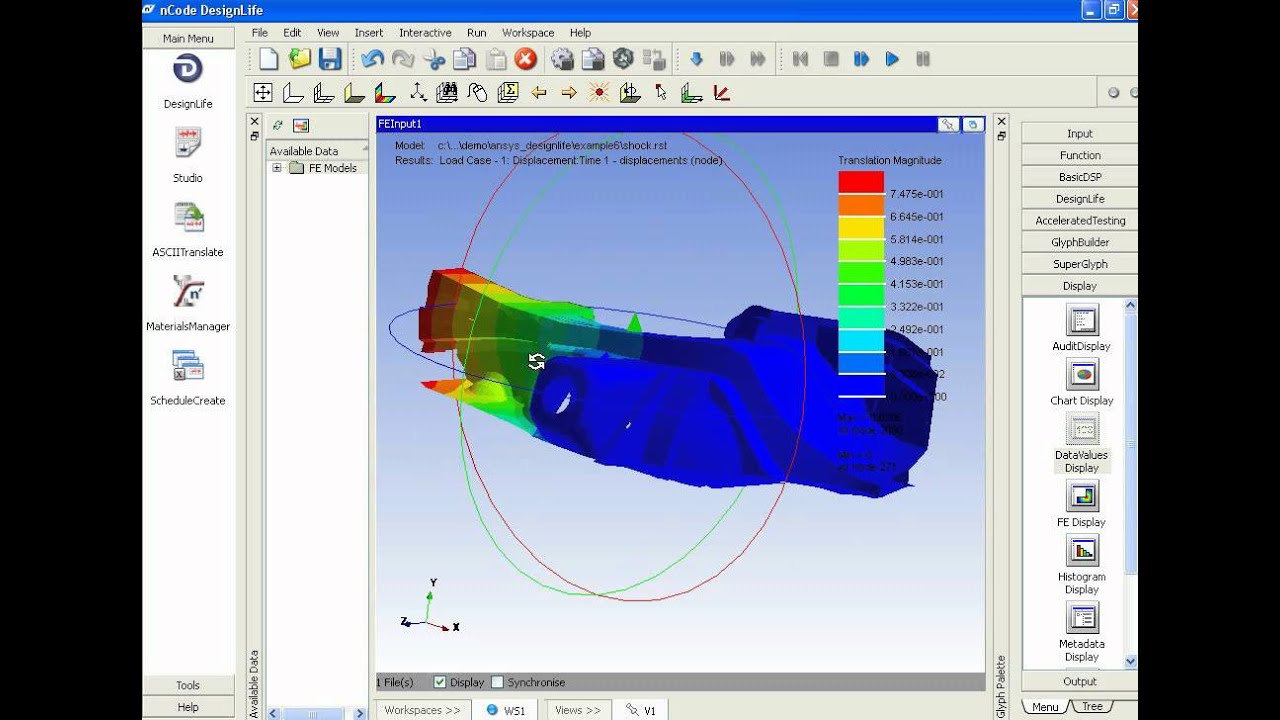Expand the Workspaces >> list
This screenshot has width=1280, height=720.
pos(422,710)
